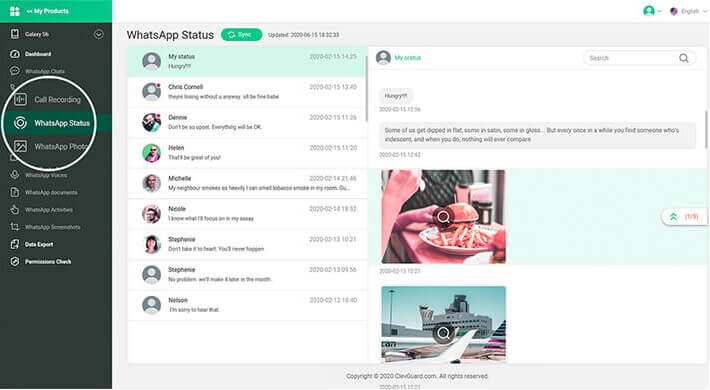Select Michelle's status row
This screenshot has height=390, width=710.
pyautogui.click(x=247, y=183)
